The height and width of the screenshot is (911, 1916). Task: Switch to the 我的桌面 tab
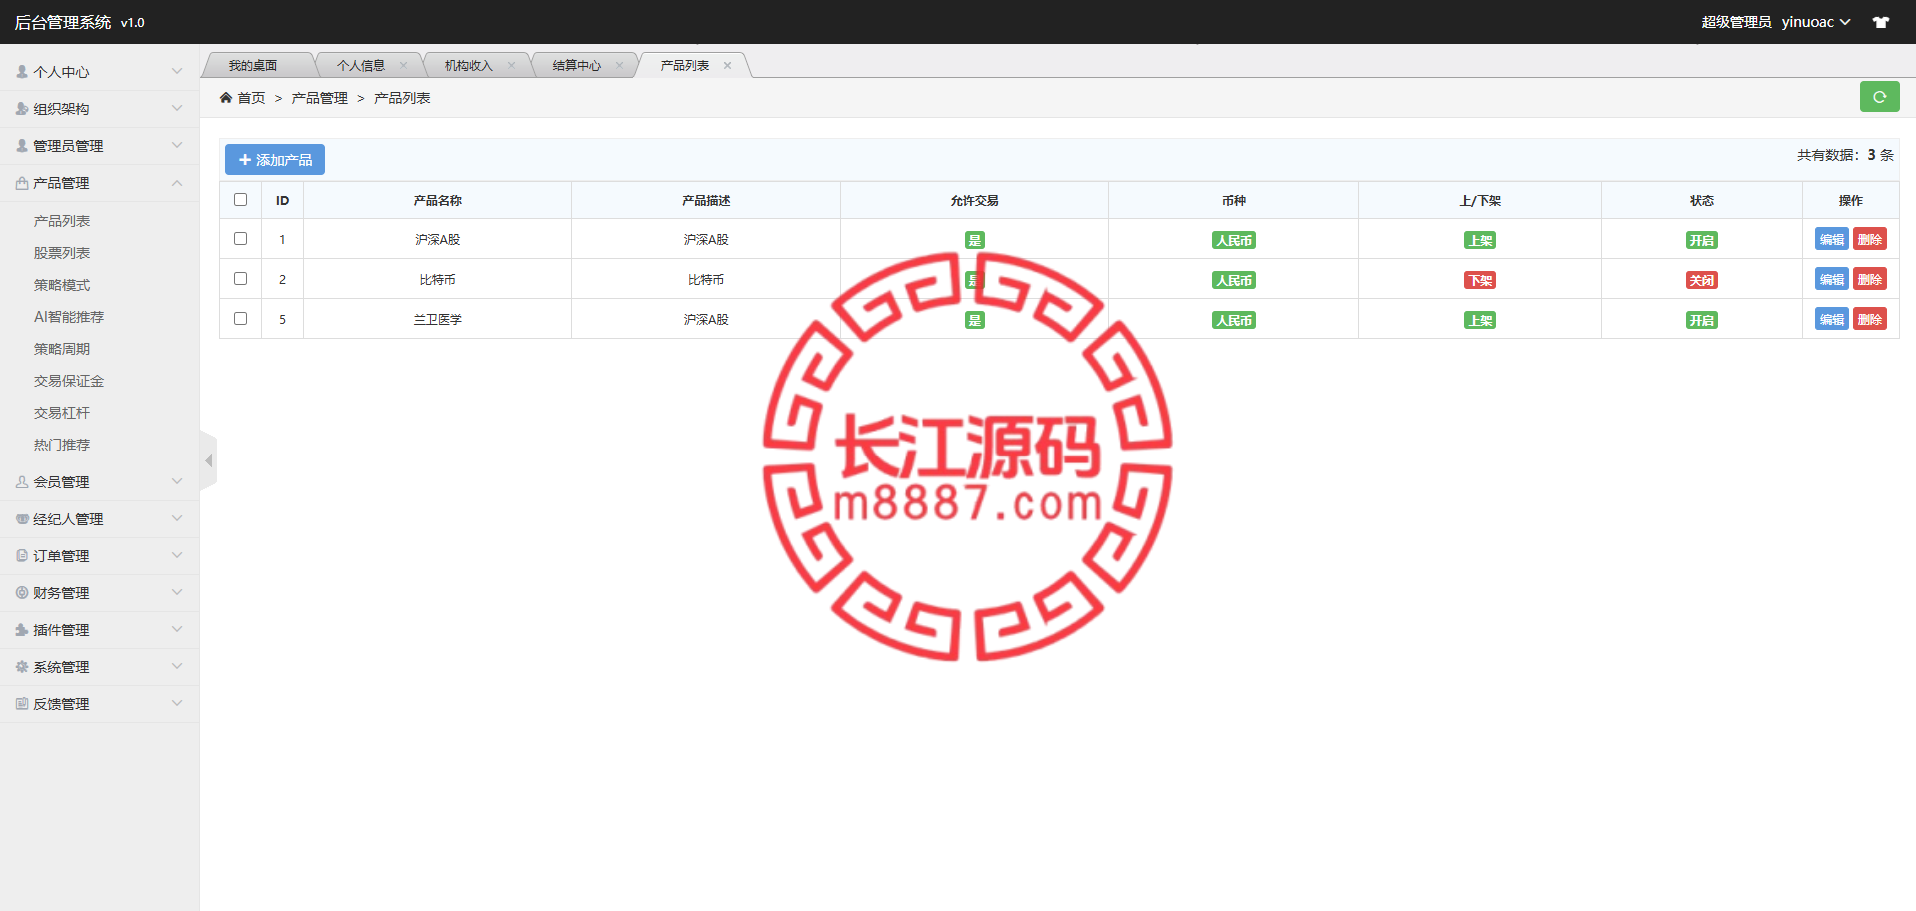pos(253,66)
